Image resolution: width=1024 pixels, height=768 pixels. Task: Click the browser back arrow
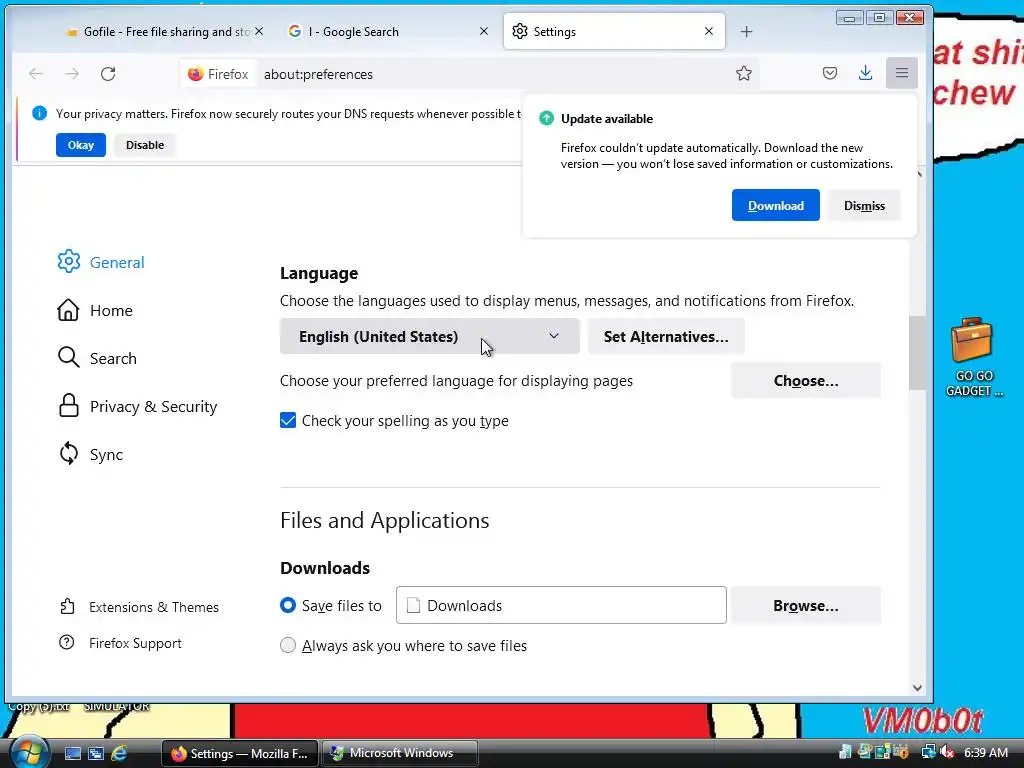pos(36,74)
